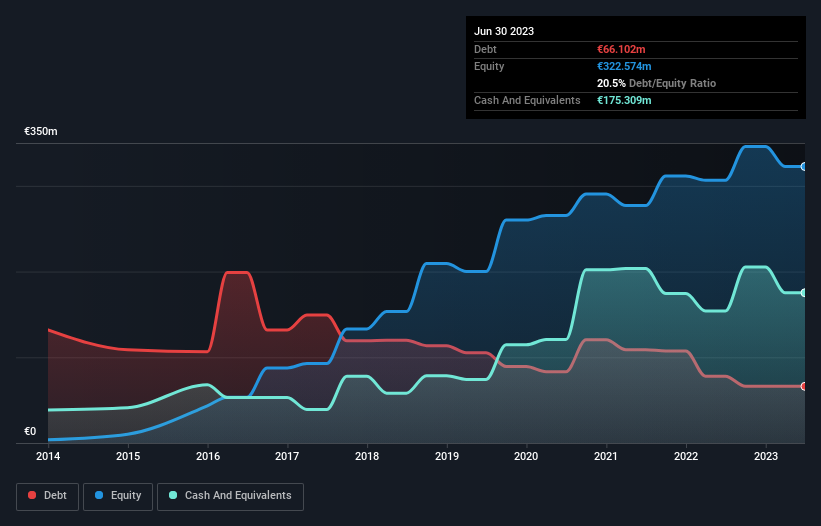Click the 2022 x-axis label
This screenshot has width=821, height=526.
[686, 456]
